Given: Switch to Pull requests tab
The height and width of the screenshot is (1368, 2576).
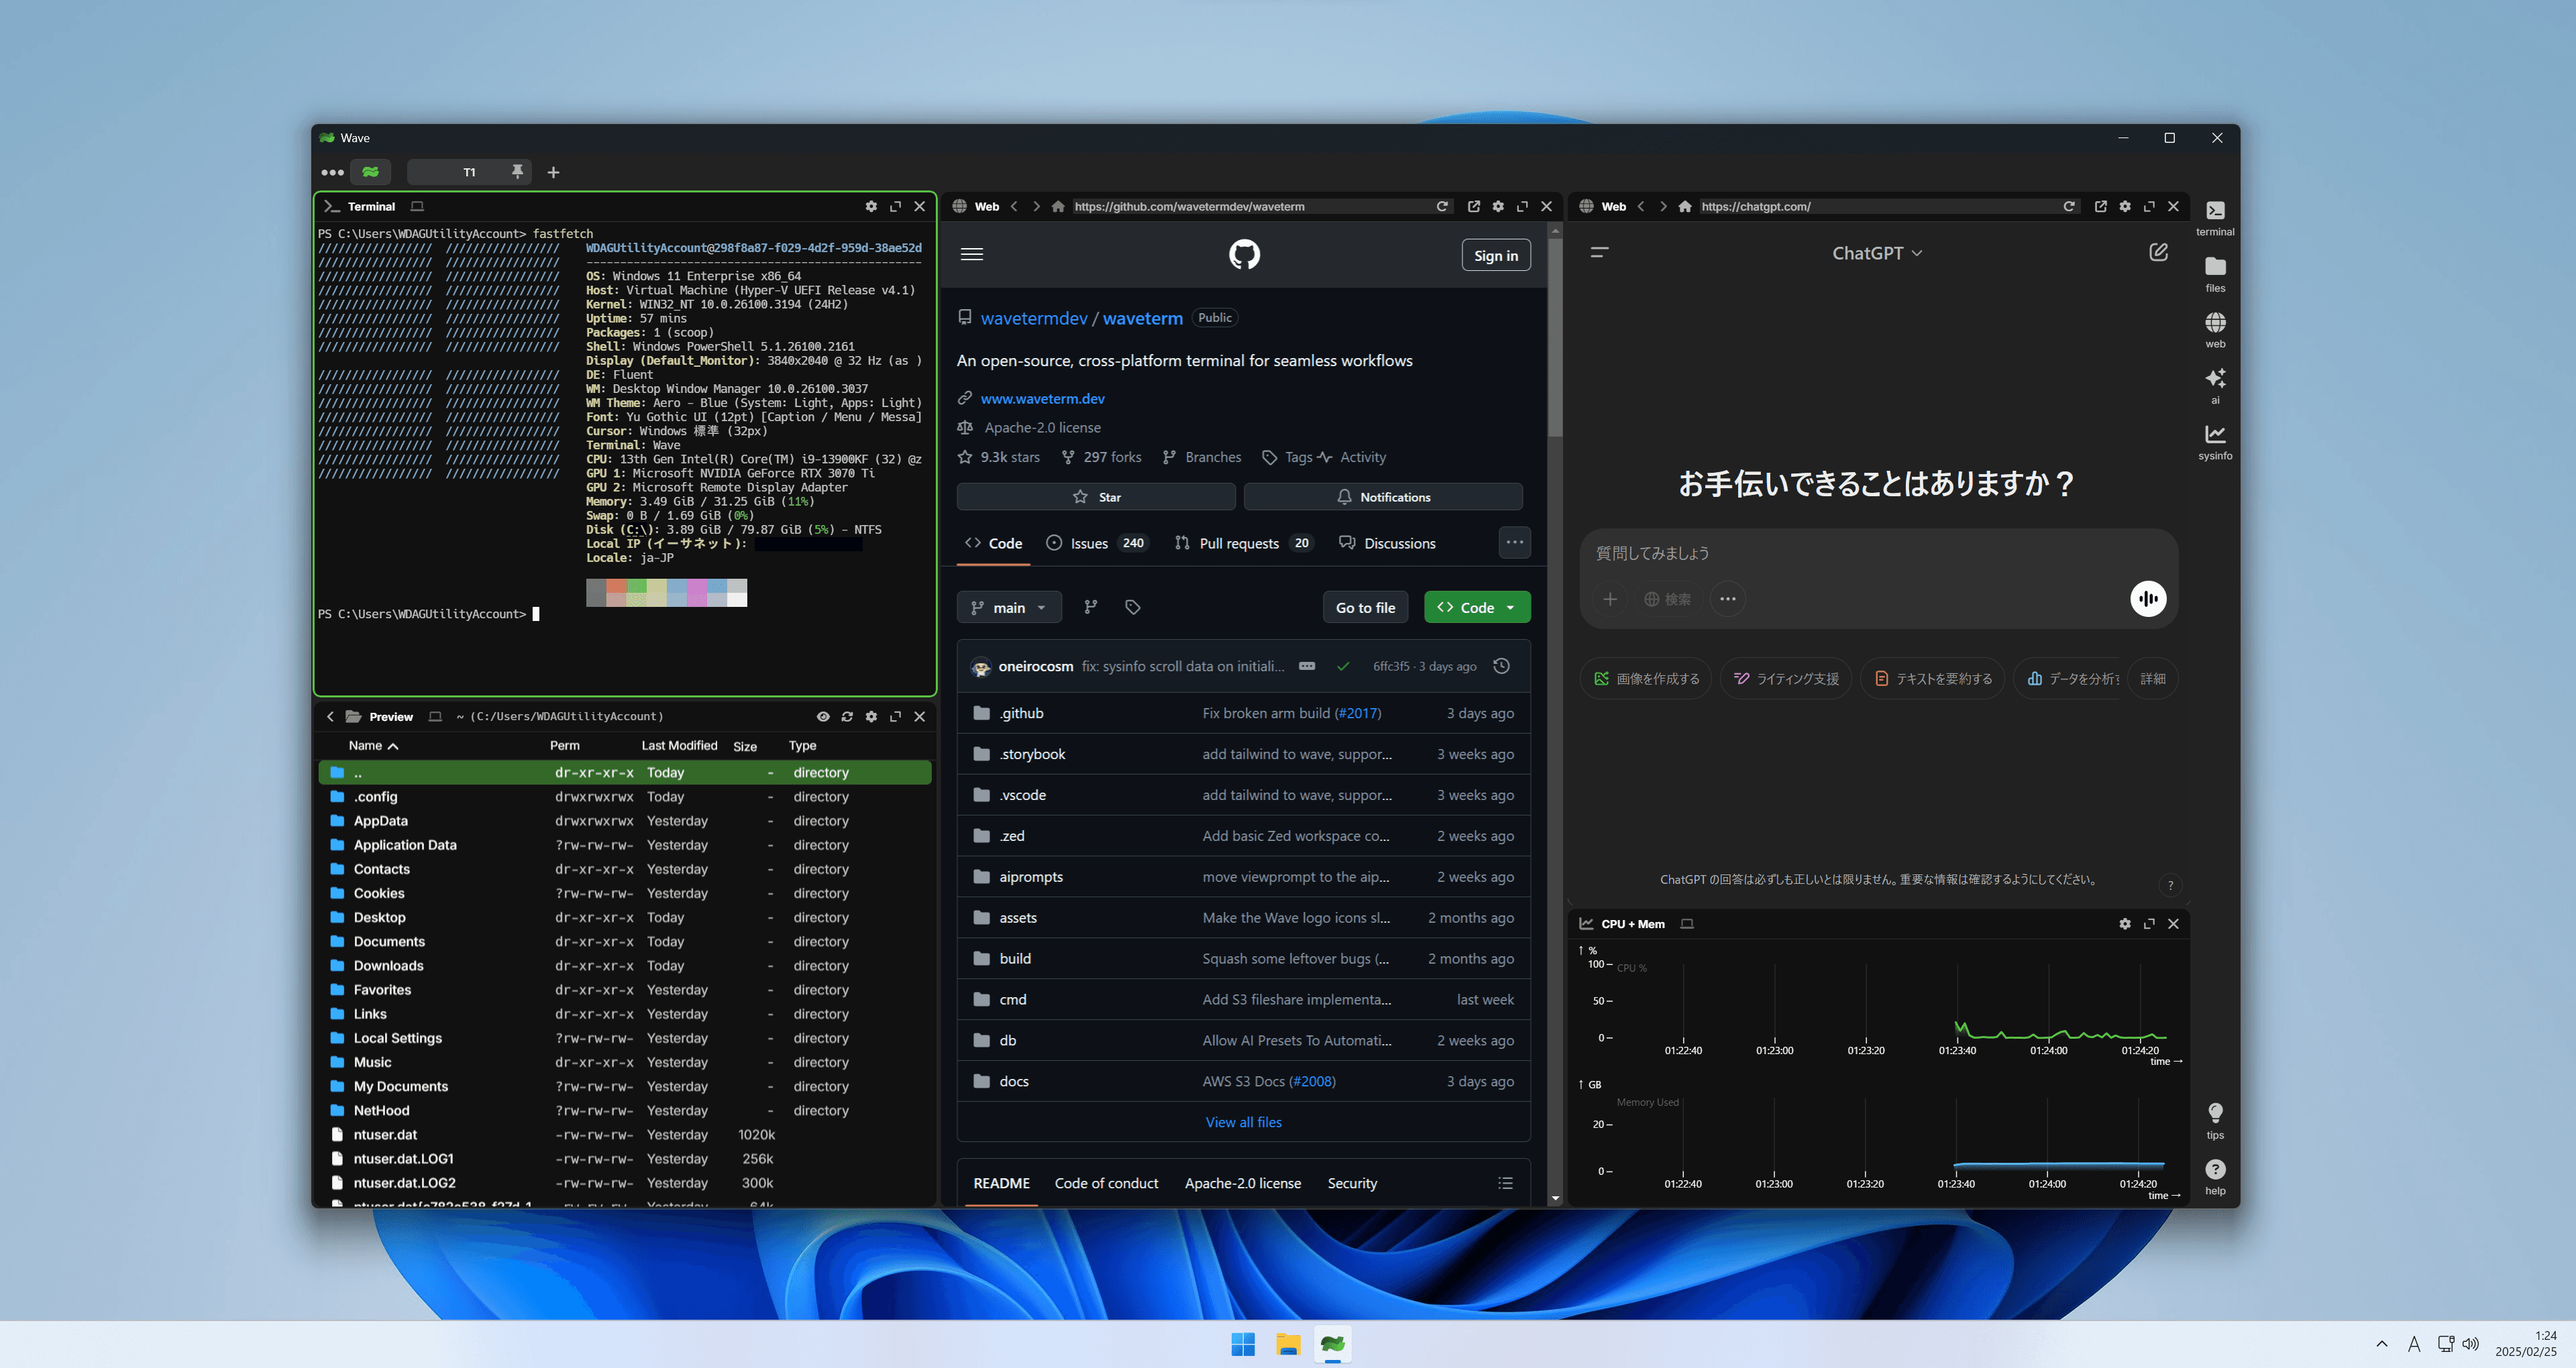Looking at the screenshot, I should click(x=1244, y=543).
